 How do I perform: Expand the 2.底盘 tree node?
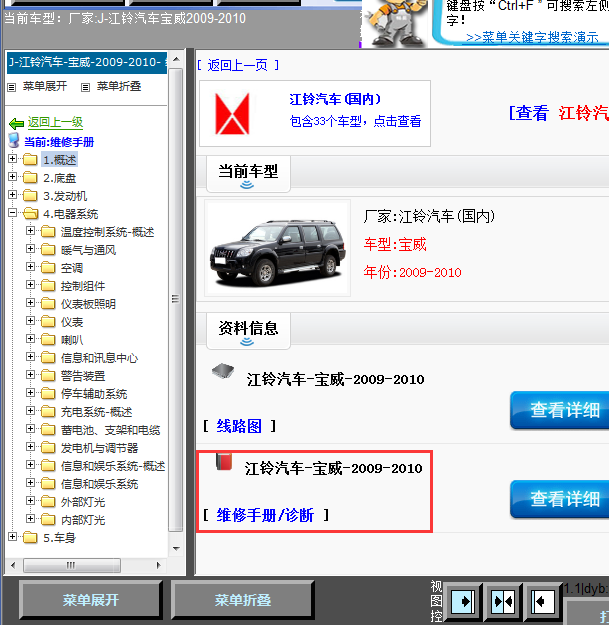coord(12,177)
